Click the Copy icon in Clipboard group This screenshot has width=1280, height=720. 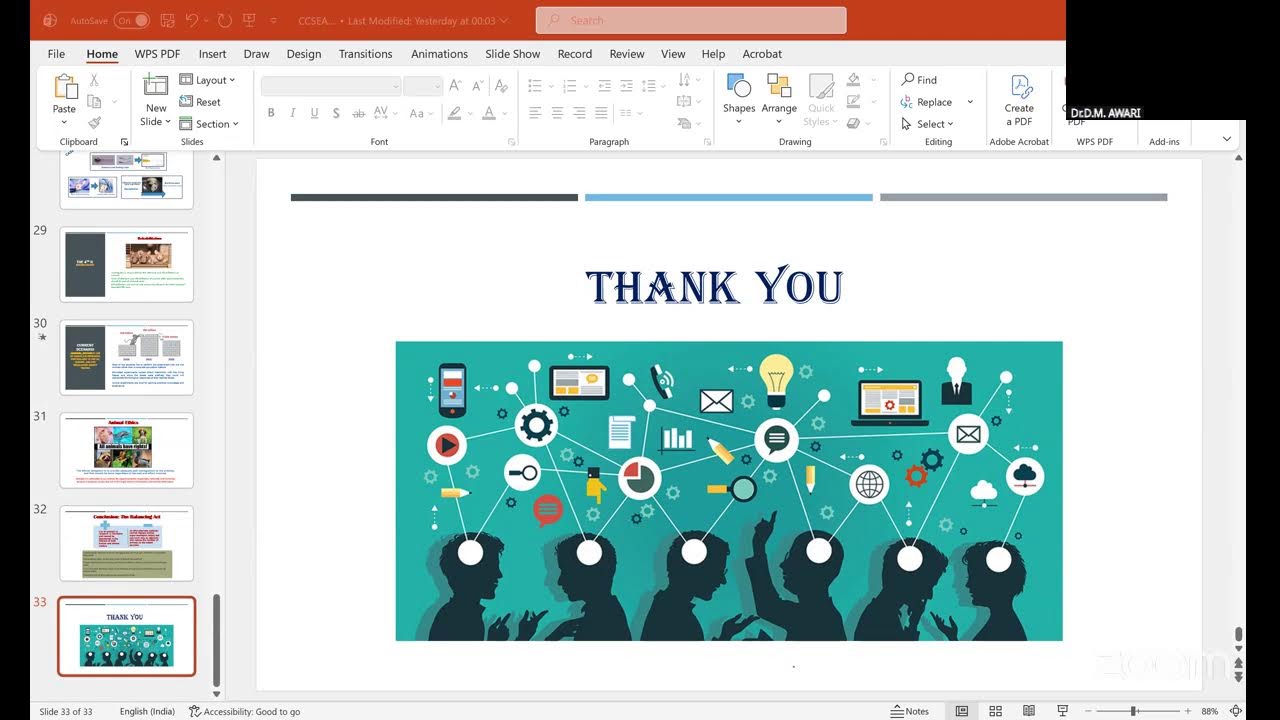[x=94, y=102]
